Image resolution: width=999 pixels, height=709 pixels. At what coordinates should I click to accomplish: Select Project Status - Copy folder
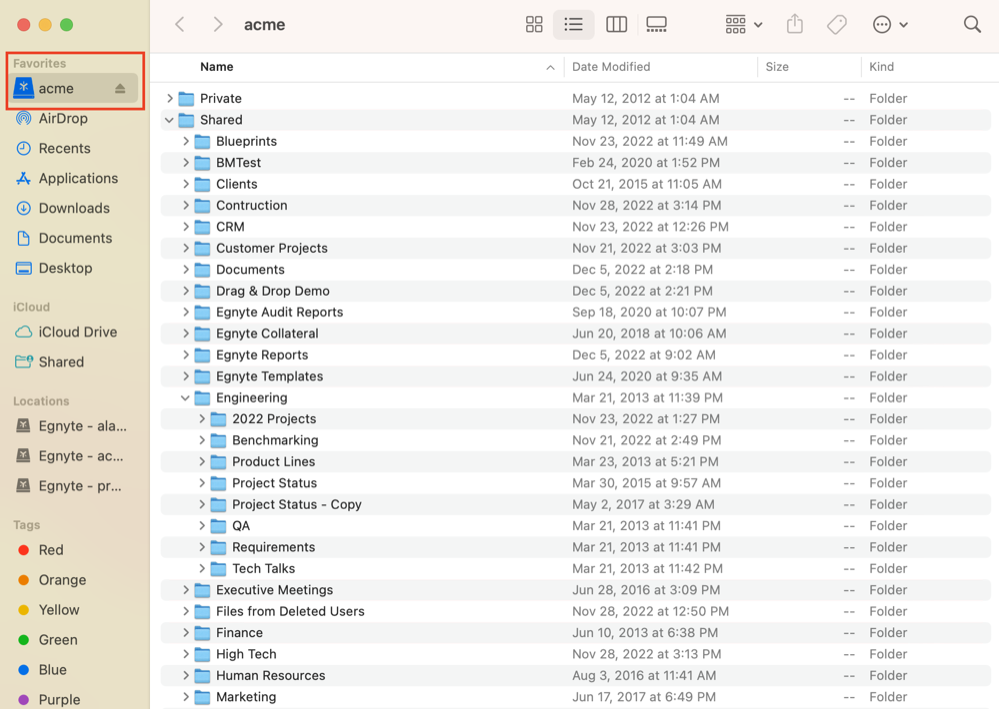(x=576, y=505)
